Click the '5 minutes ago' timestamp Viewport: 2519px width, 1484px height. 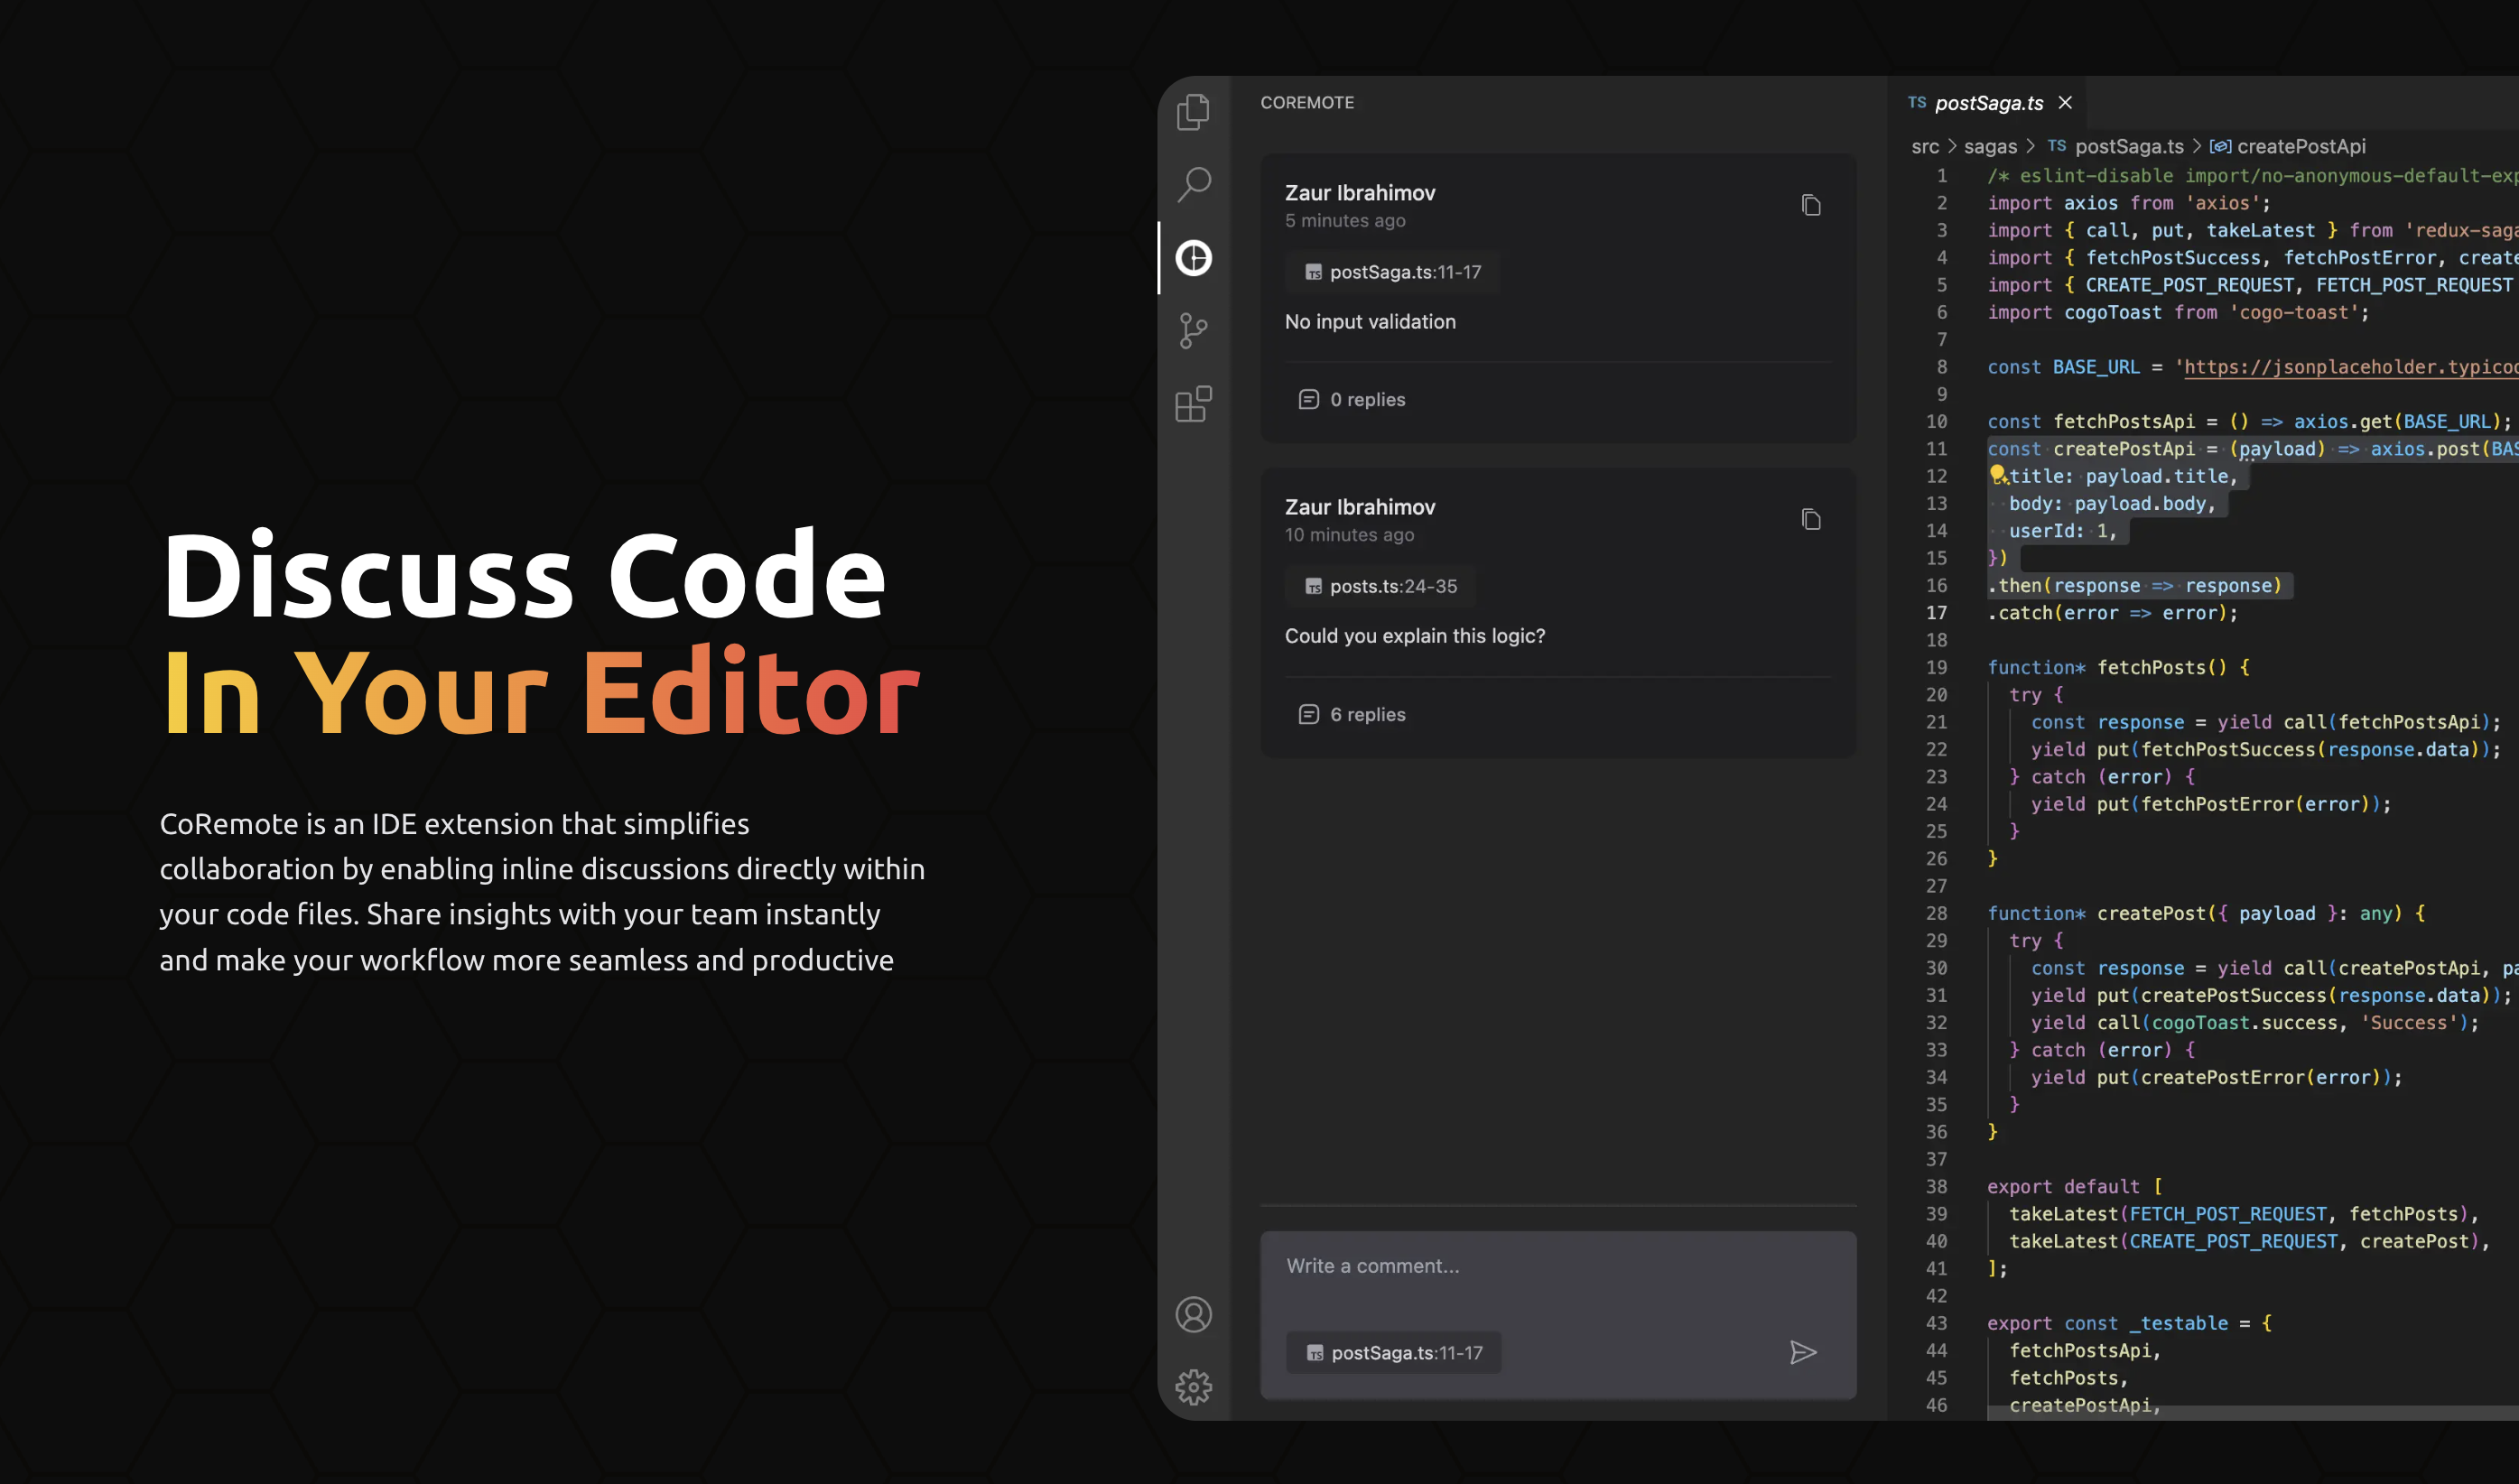[x=1345, y=221]
